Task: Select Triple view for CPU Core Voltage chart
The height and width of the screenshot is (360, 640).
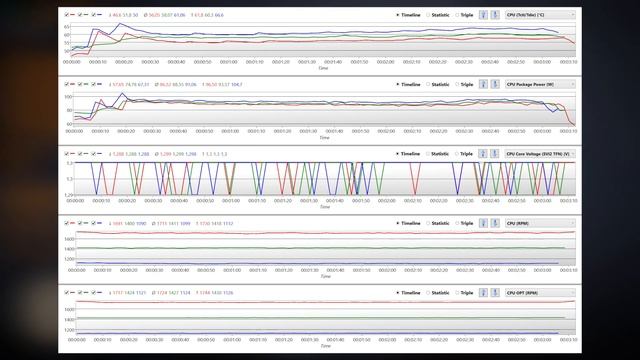Action: 464,154
